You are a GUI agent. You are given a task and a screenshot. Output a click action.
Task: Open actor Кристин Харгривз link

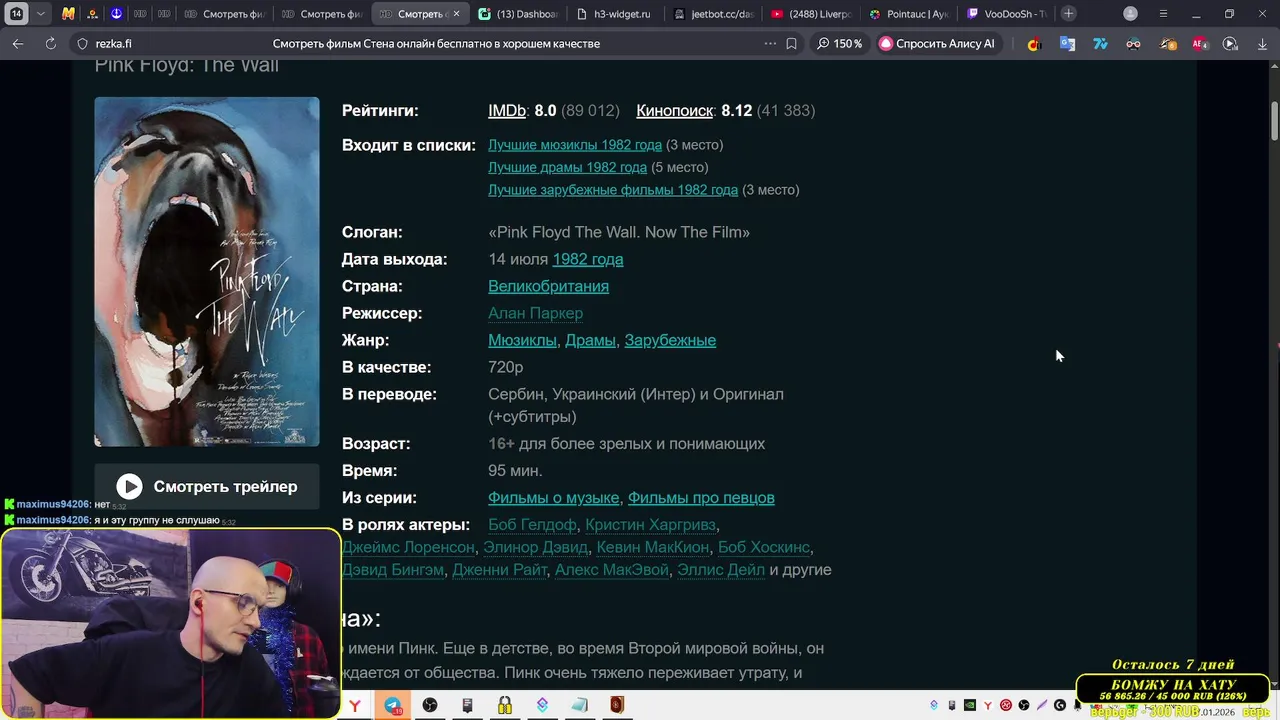650,525
